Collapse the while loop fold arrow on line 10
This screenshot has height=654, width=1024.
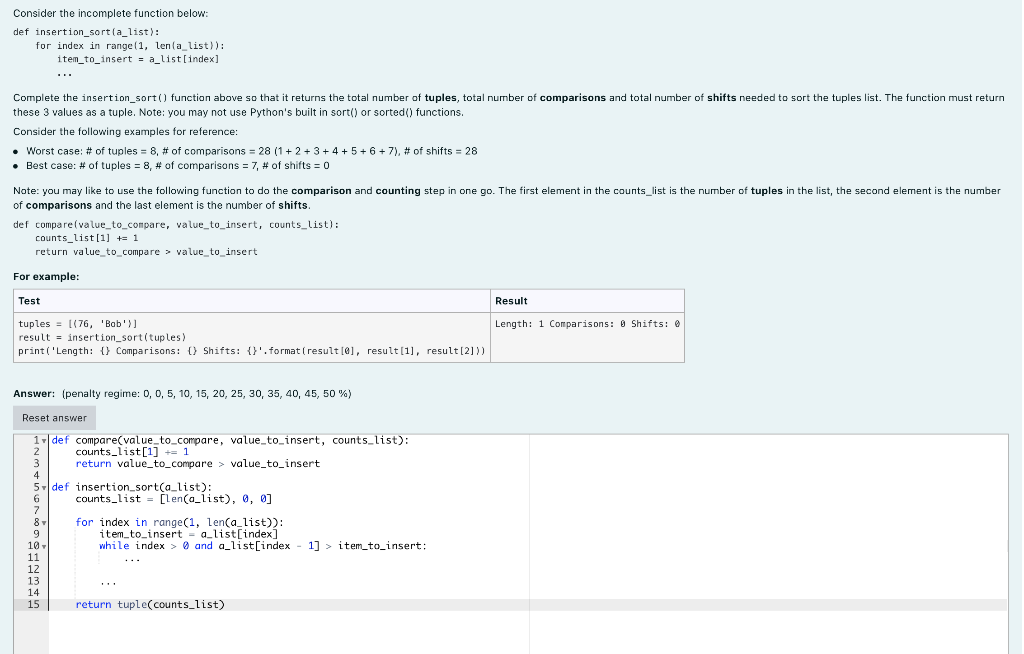(x=43, y=545)
